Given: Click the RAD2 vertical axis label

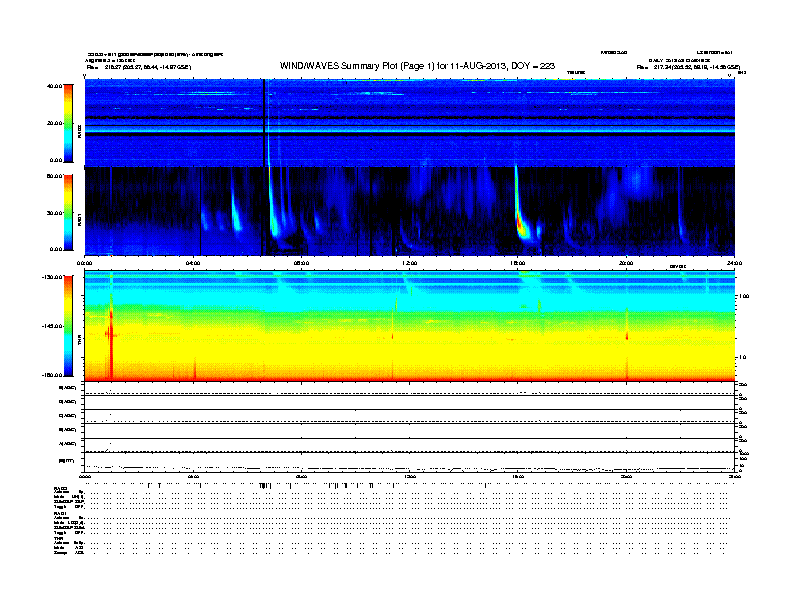Looking at the screenshot, I should (79, 131).
